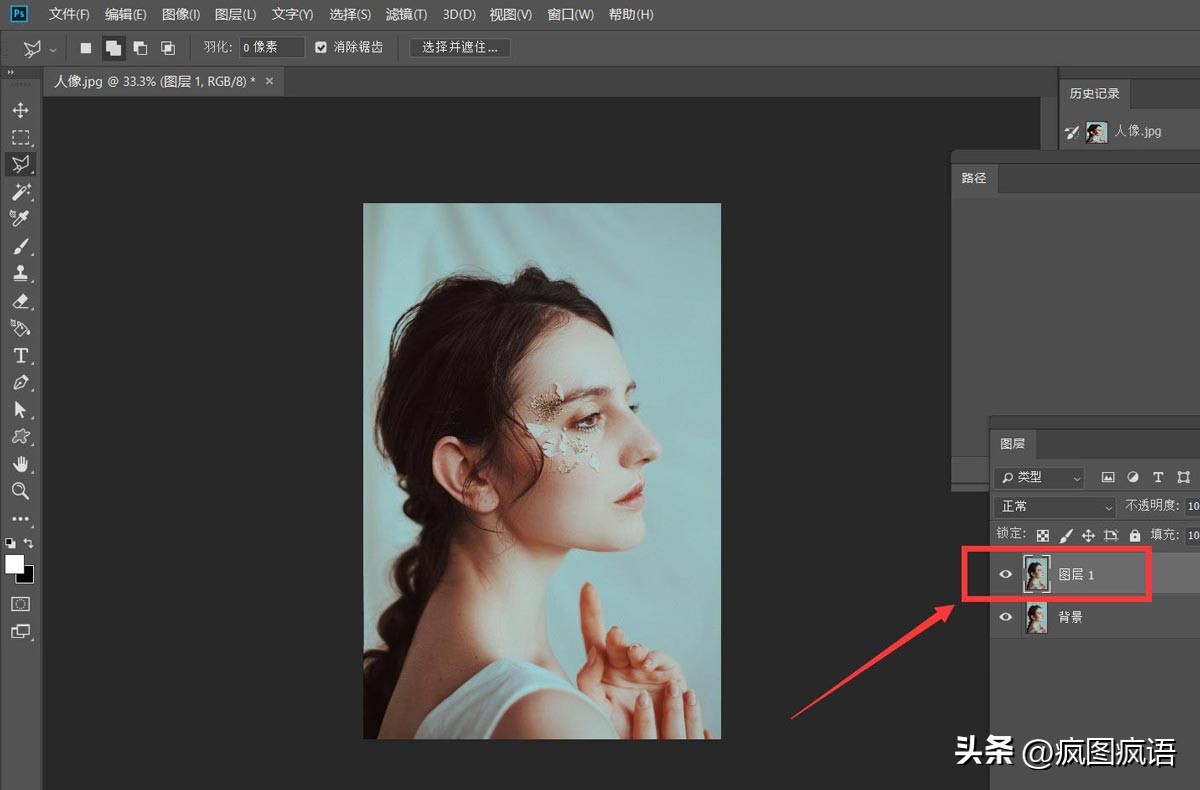Open the layer filter type dropdown 类型
Viewport: 1200px width, 790px height.
1038,477
